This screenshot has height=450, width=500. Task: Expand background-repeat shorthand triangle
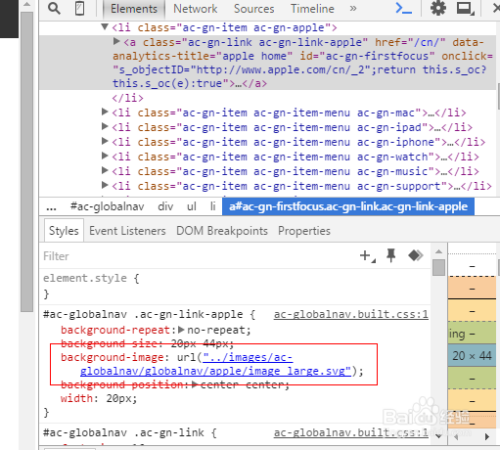click(x=181, y=330)
